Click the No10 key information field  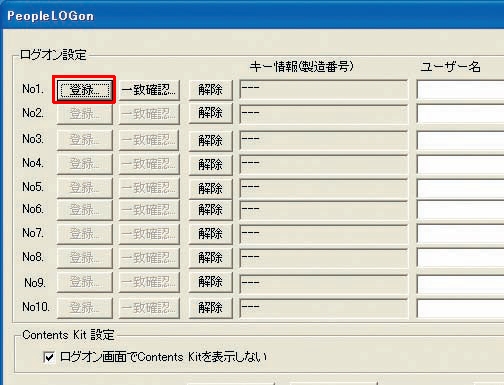coord(324,308)
